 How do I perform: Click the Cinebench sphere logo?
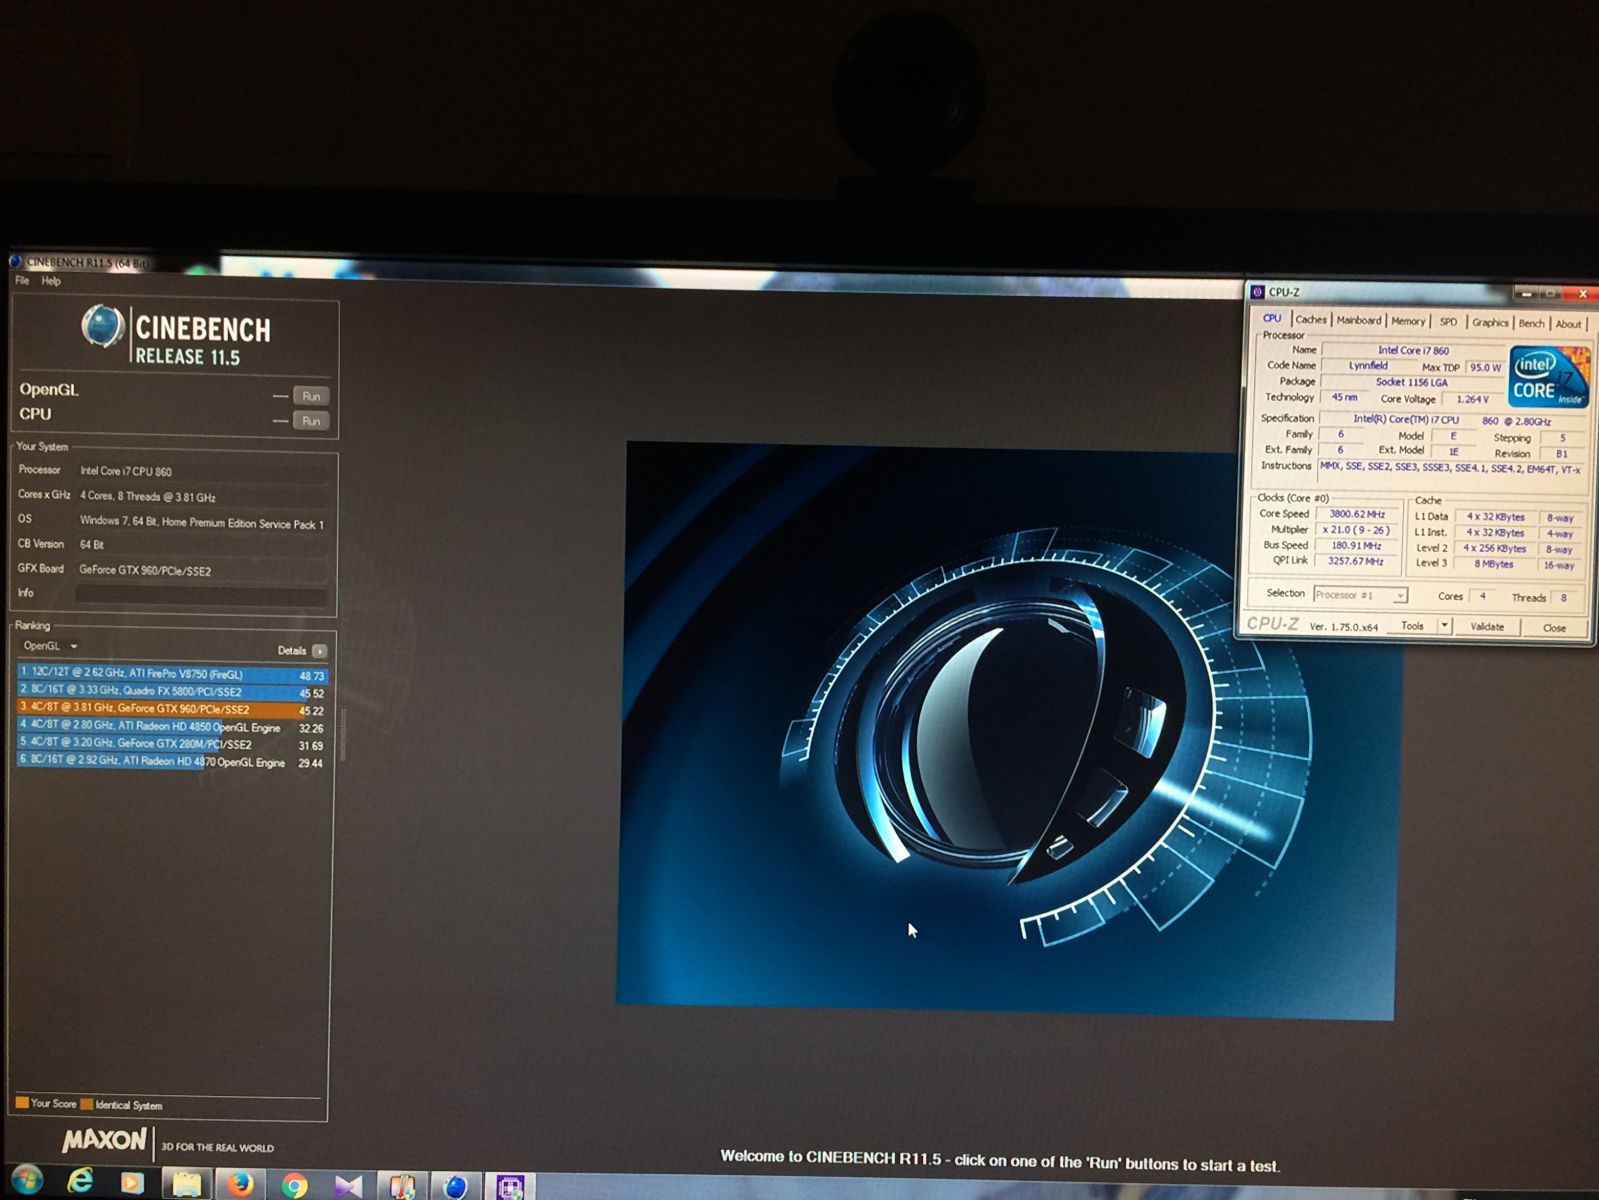(102, 326)
